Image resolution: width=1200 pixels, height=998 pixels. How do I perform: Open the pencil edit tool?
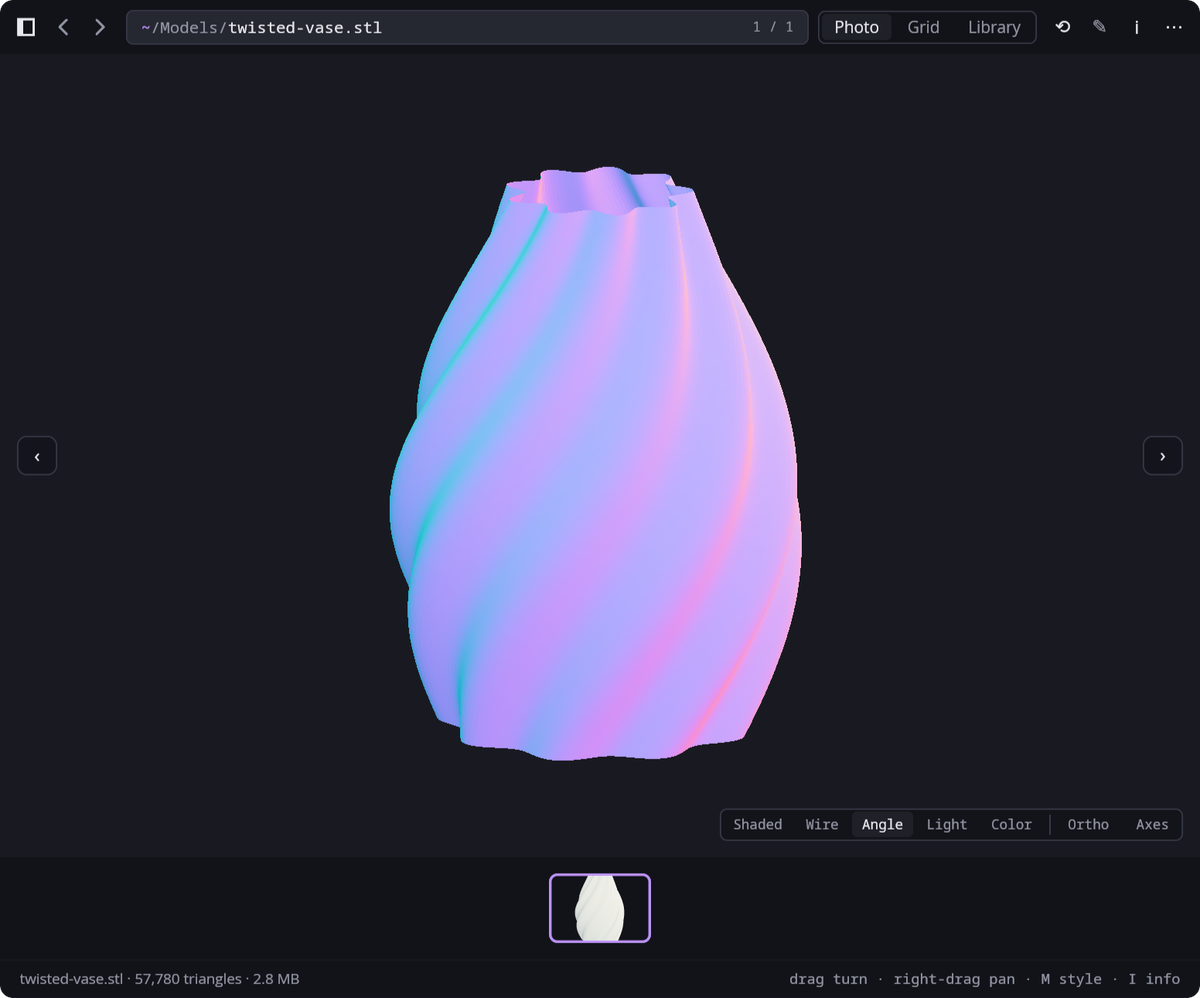tap(1099, 27)
